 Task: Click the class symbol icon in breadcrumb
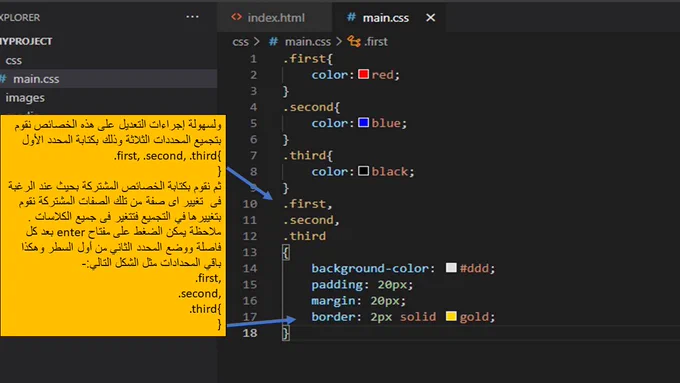[x=354, y=42]
